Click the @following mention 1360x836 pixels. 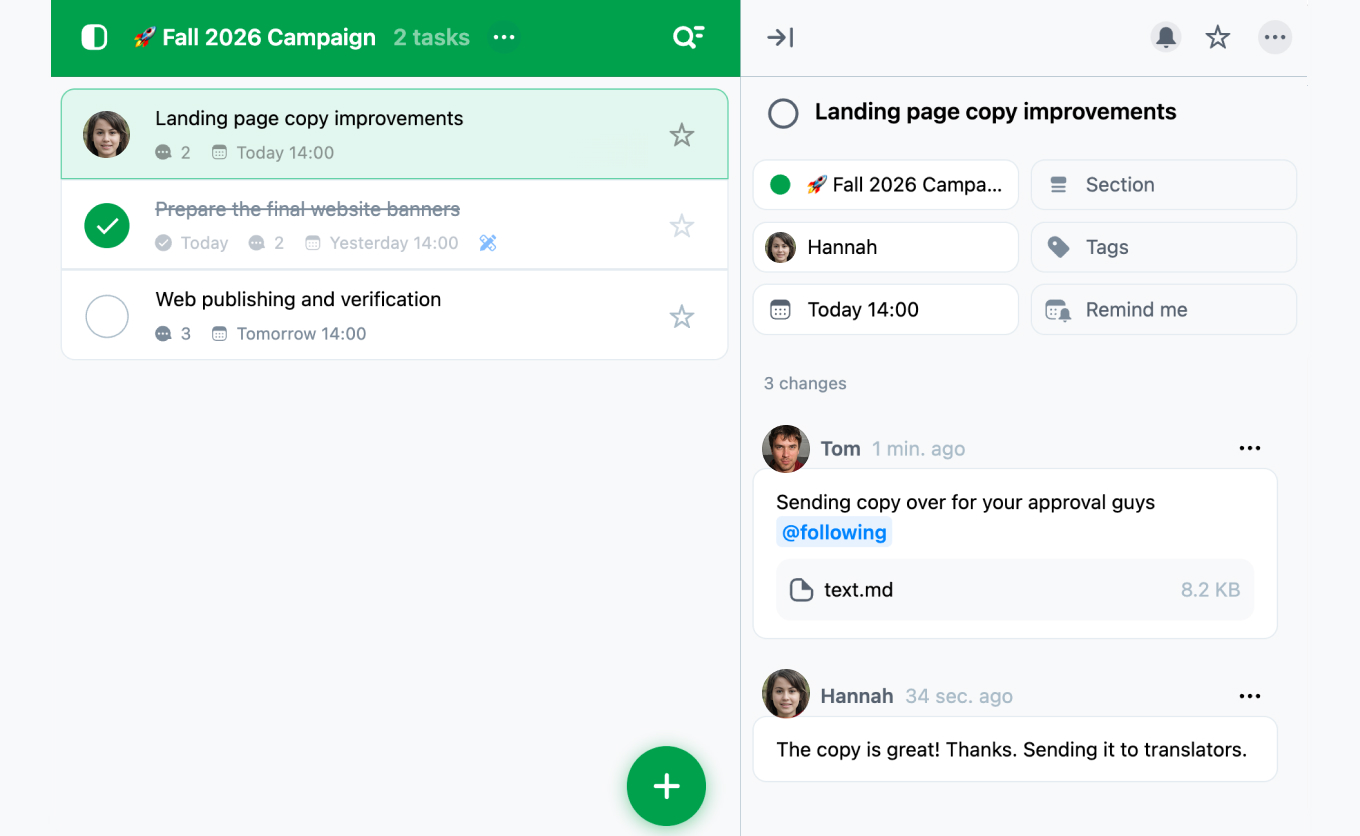tap(834, 533)
